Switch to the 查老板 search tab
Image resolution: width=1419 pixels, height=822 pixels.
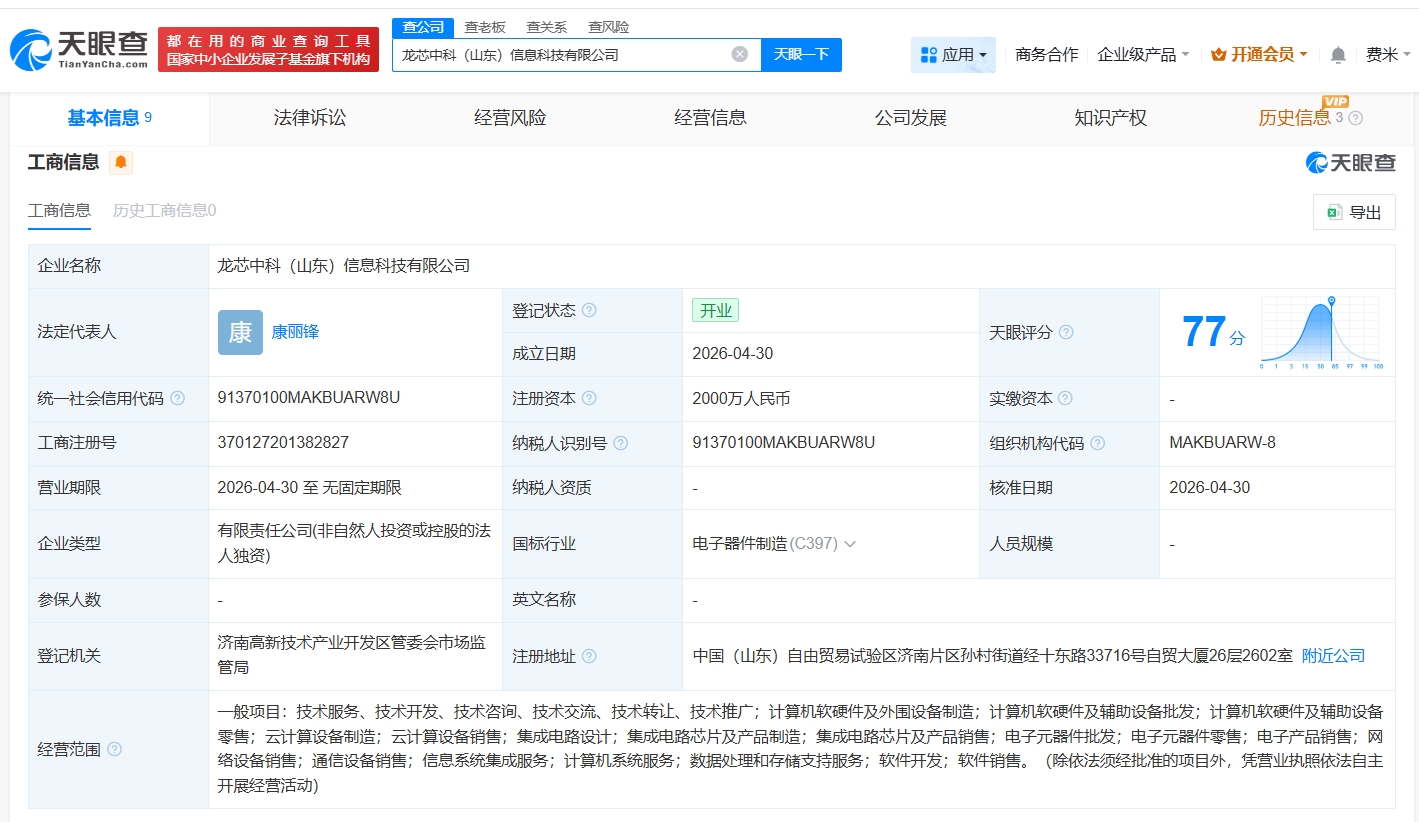tap(485, 27)
